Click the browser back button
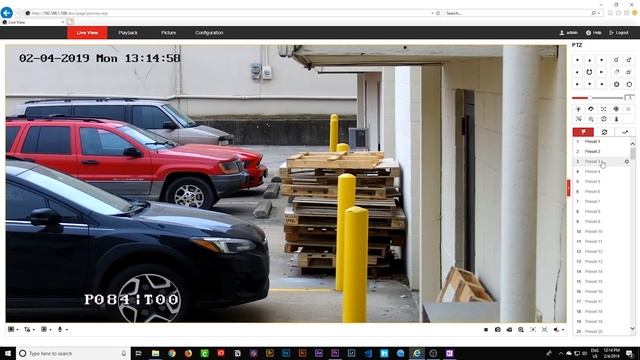The image size is (640, 360). [x=7, y=13]
